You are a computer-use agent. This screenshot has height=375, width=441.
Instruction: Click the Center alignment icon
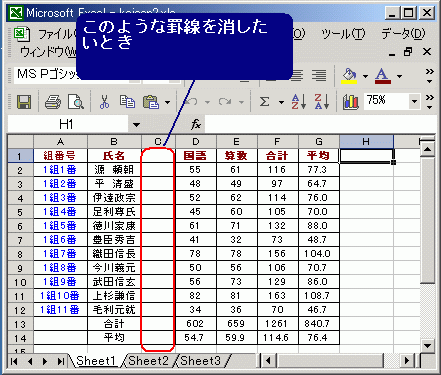tap(296, 76)
